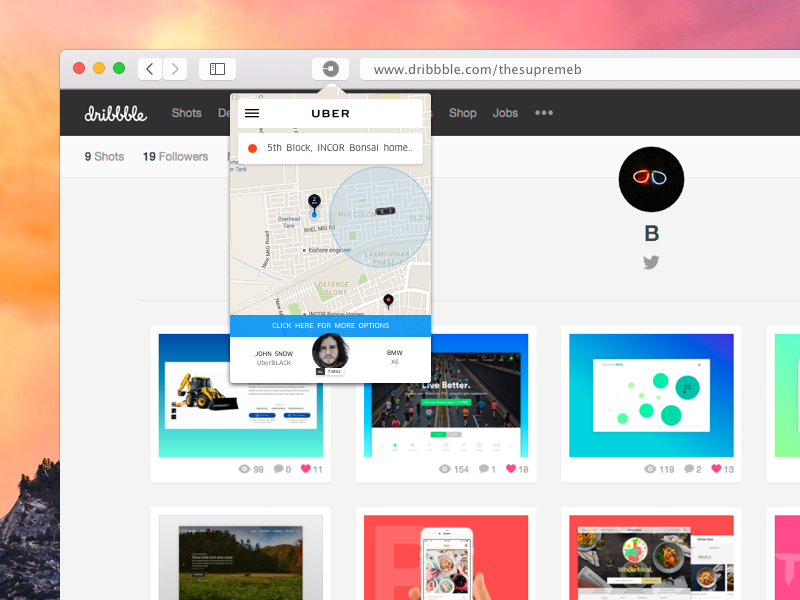Image resolution: width=800 pixels, height=600 pixels.
Task: Click the yellow window minimize button
Action: click(x=99, y=68)
